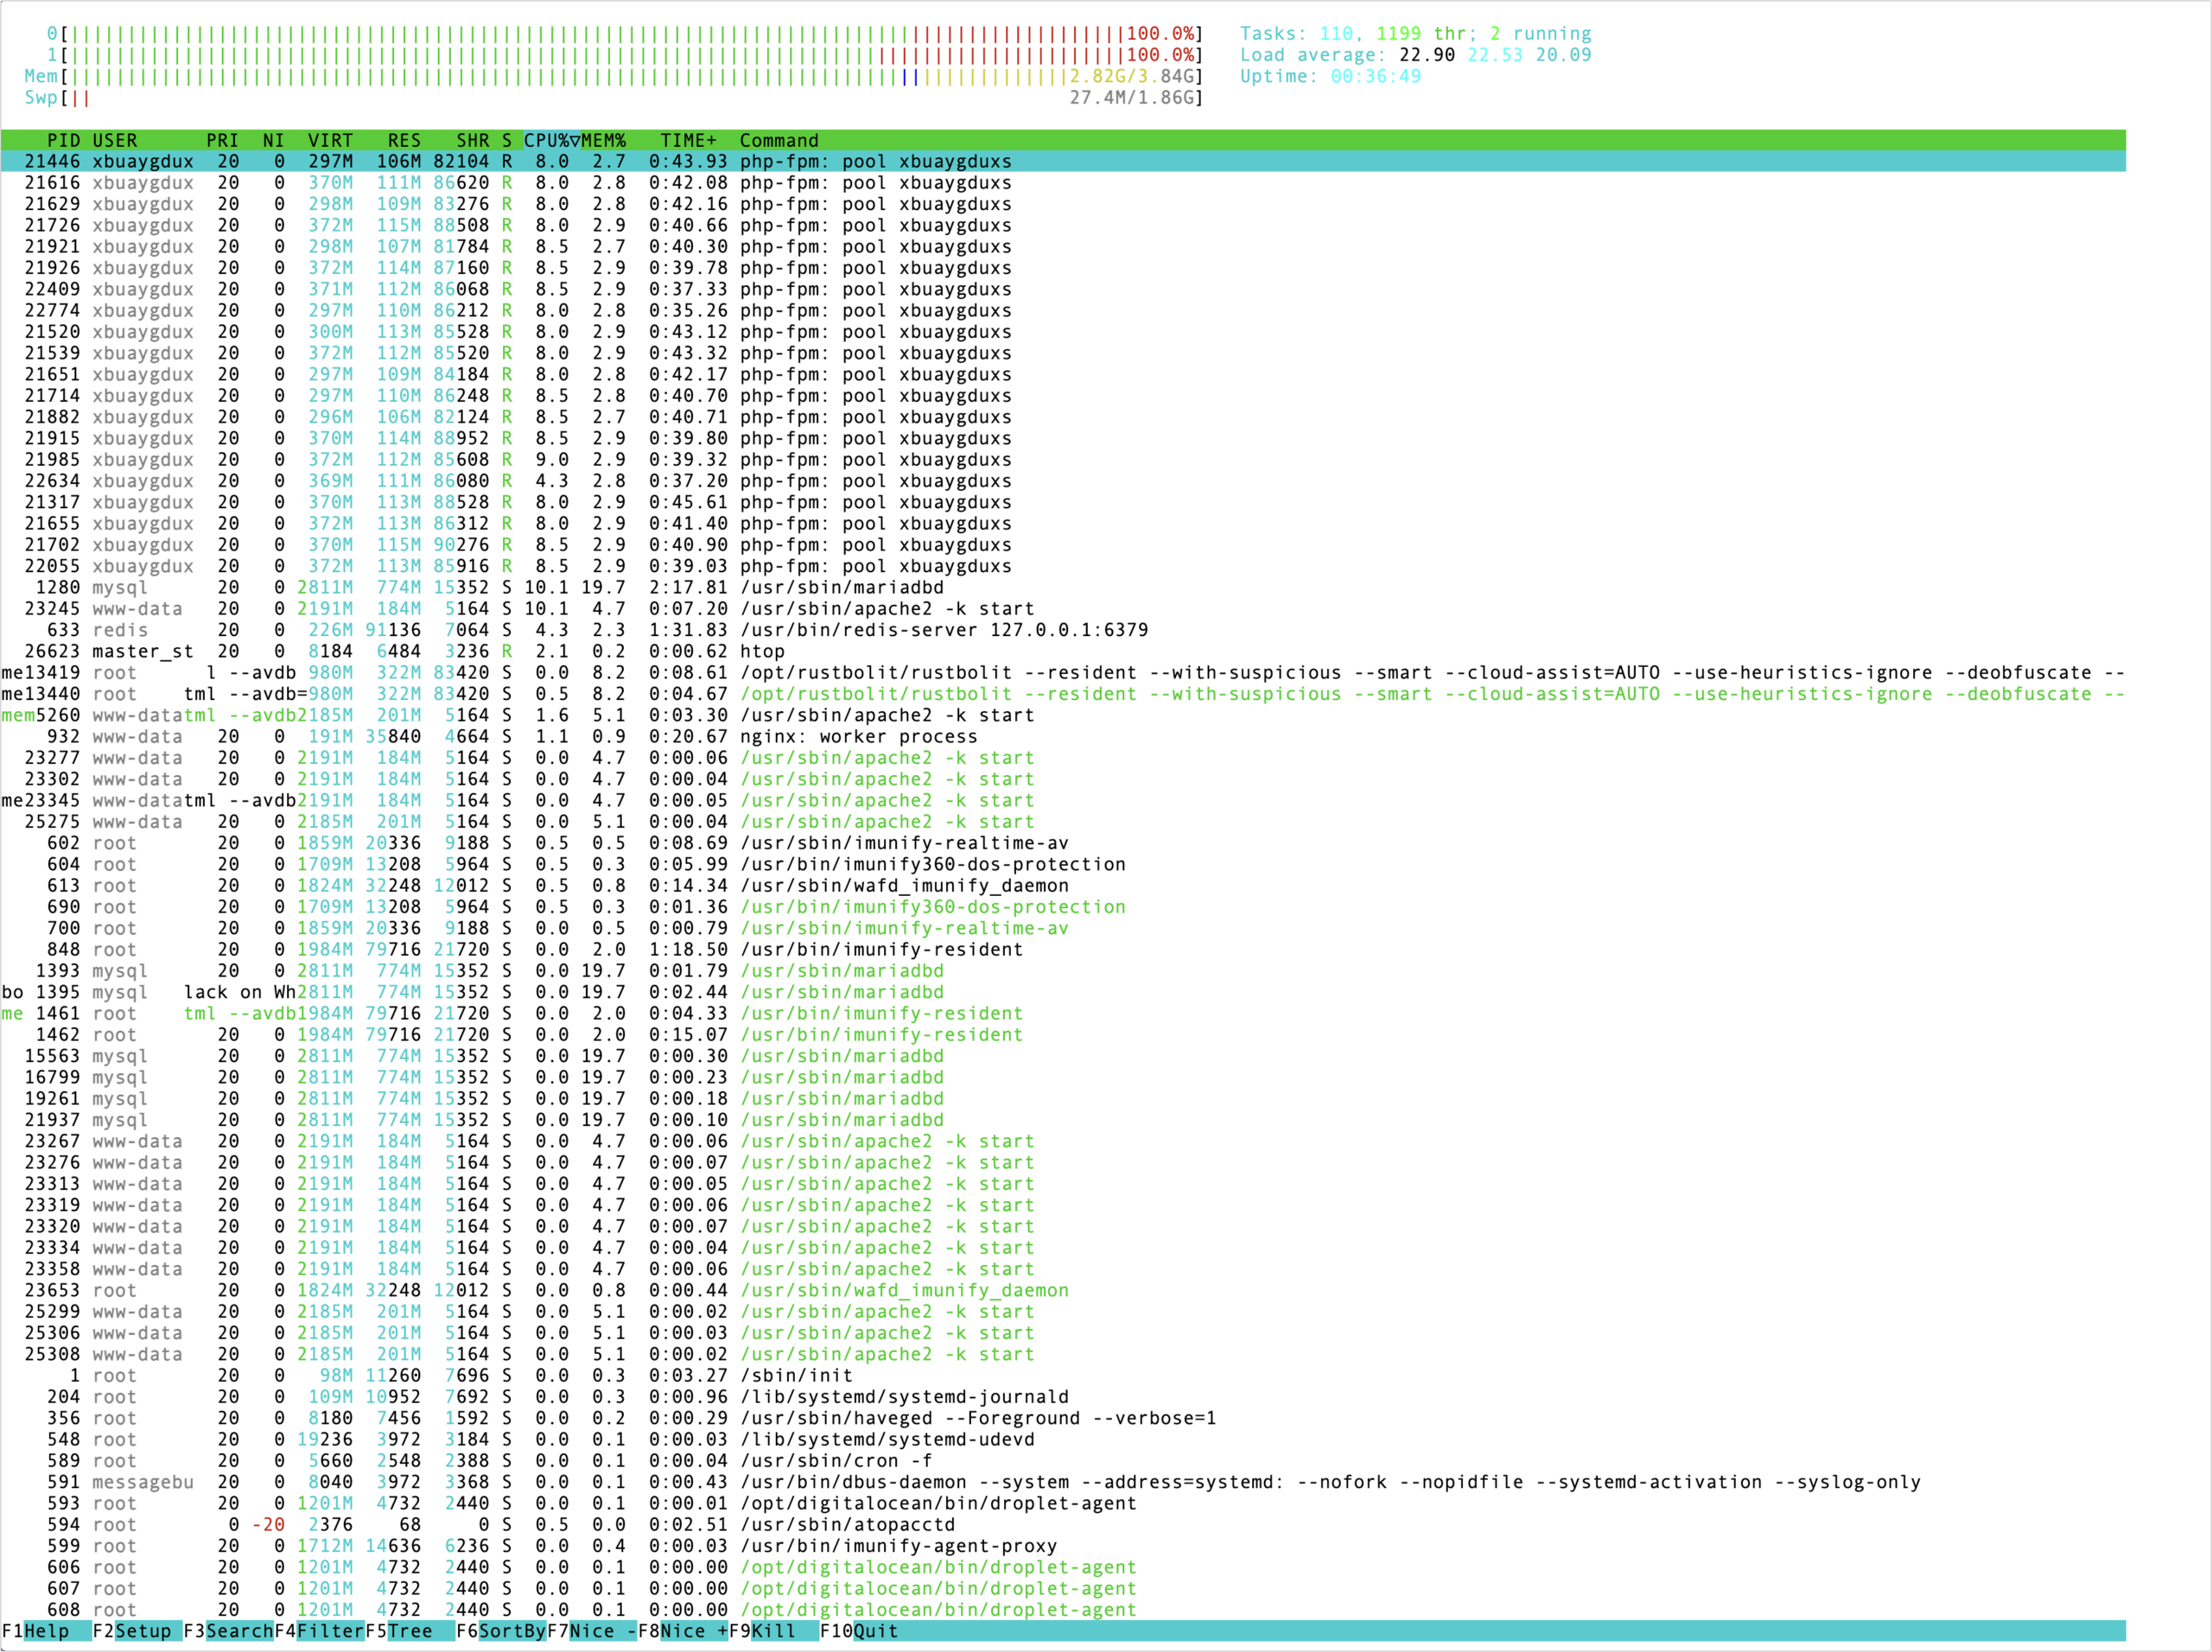The height and width of the screenshot is (1652, 2212).
Task: Select highlighted php-fpm process PID 21446
Action: click(1063, 161)
